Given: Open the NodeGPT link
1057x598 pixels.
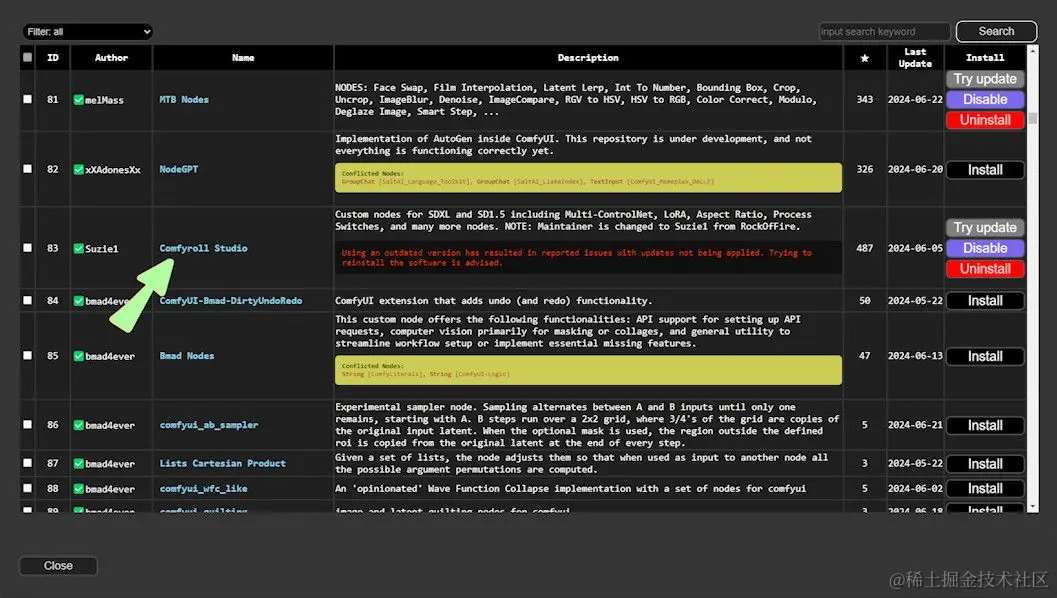Looking at the screenshot, I should 179,169.
